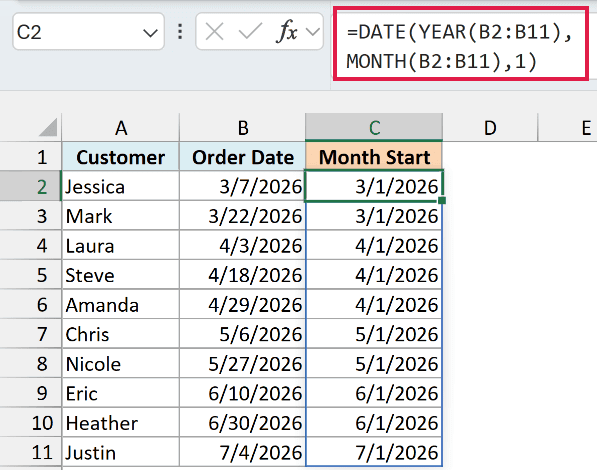Screen dimensions: 597x470
Task: Select Month Start cell in Laura's row
Action: point(374,245)
